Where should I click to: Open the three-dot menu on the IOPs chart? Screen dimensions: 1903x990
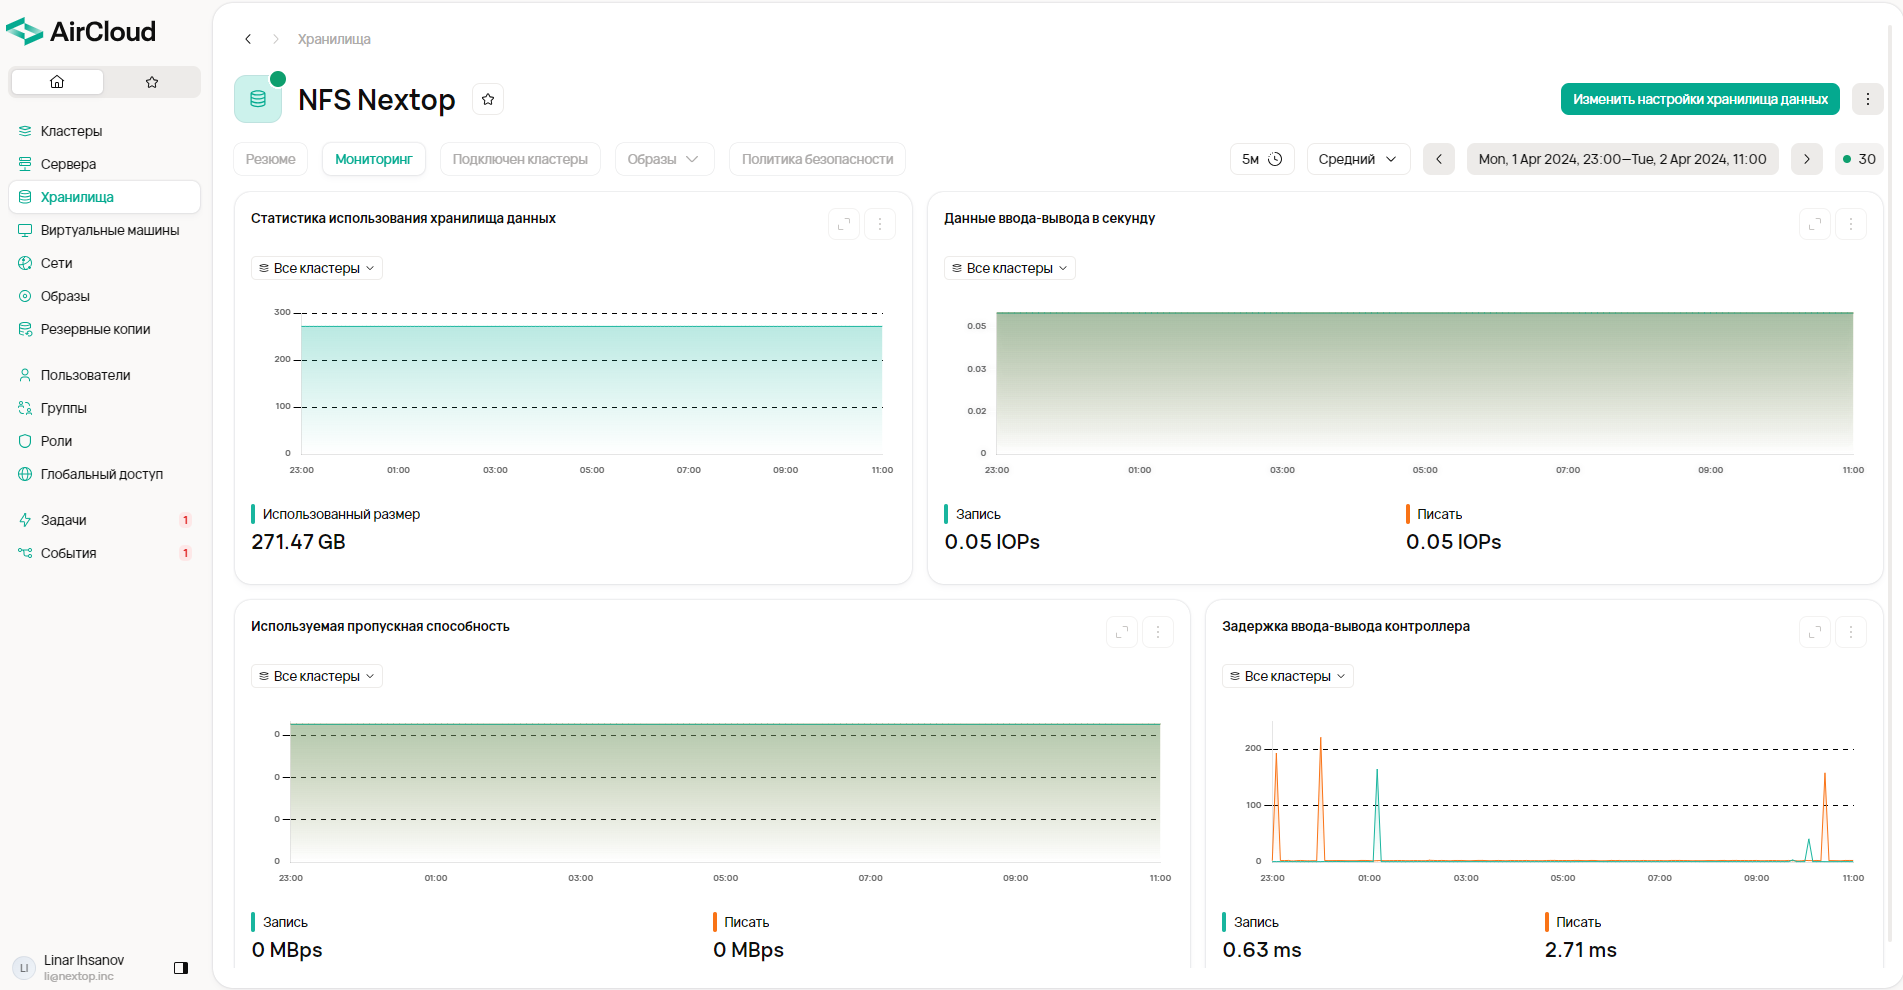[x=1851, y=224]
